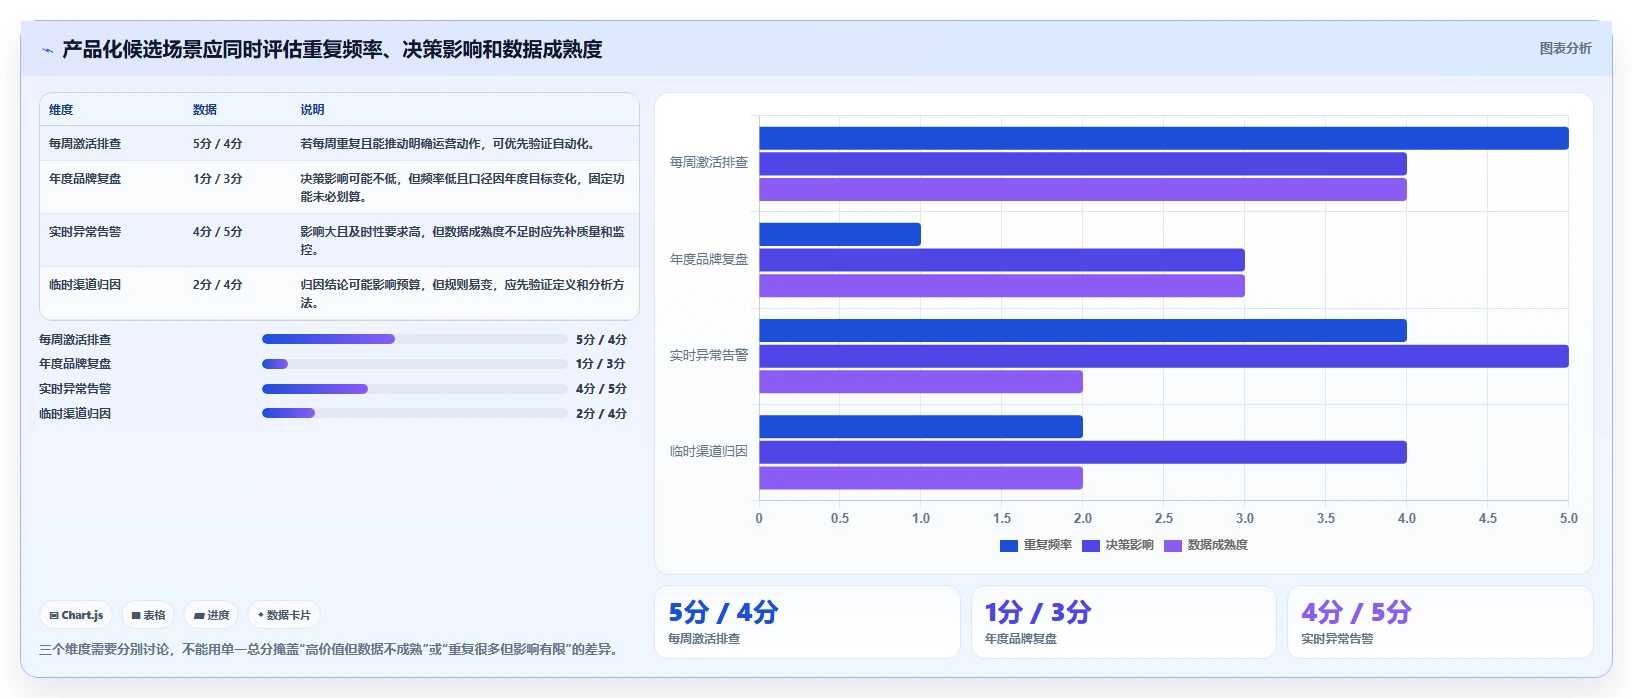The image size is (1633, 698).
Task: Click the footnote starting 三个维度需要分别讨论
Action: click(x=331, y=650)
